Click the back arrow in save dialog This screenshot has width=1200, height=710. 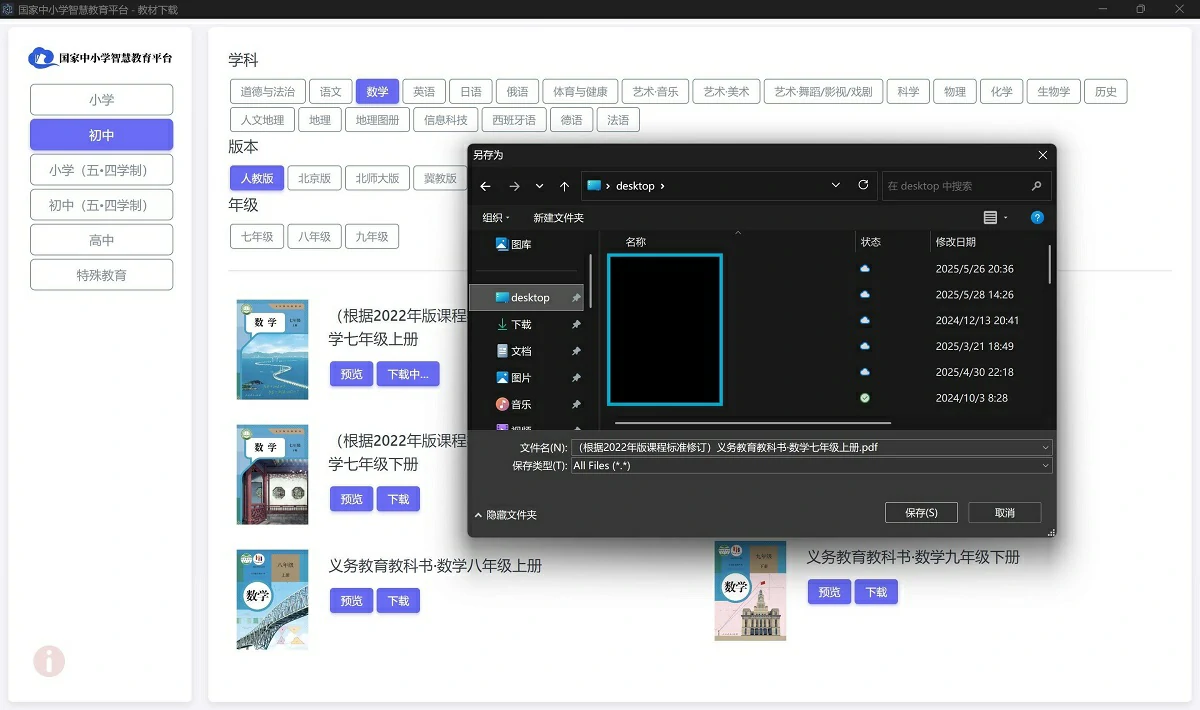point(486,186)
